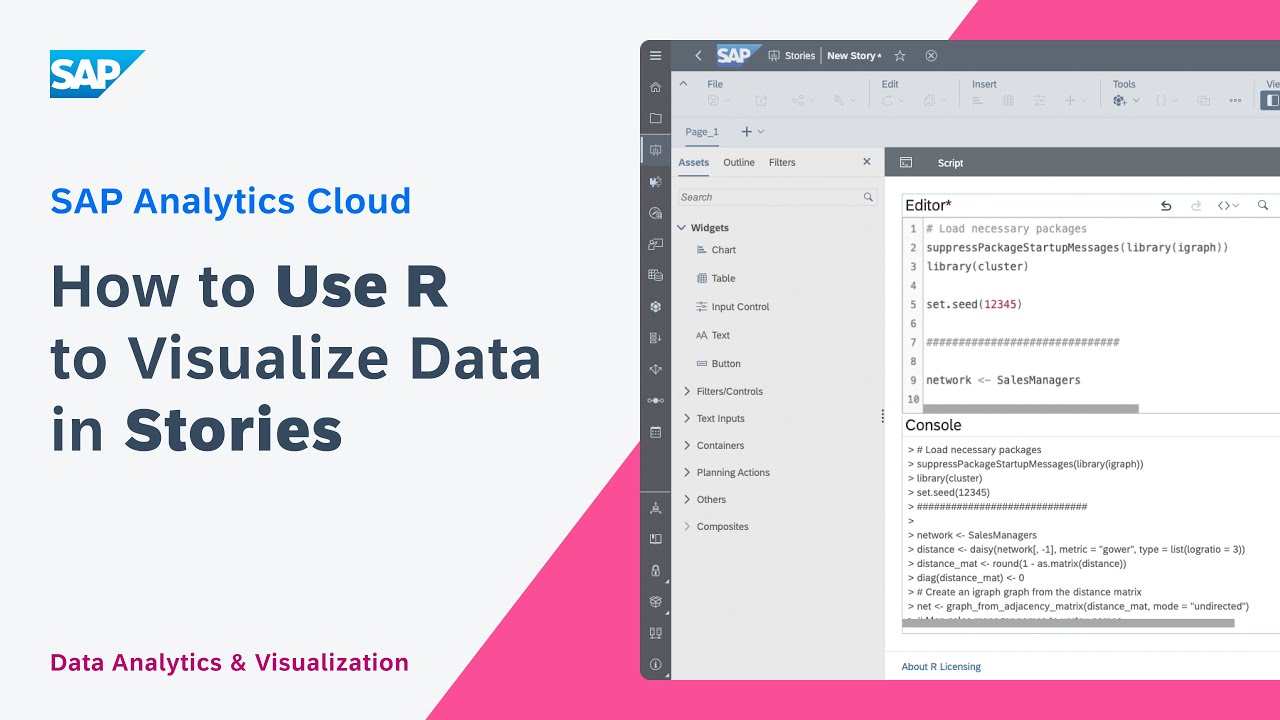
Task: Collapse the Widgets section
Action: 682,228
